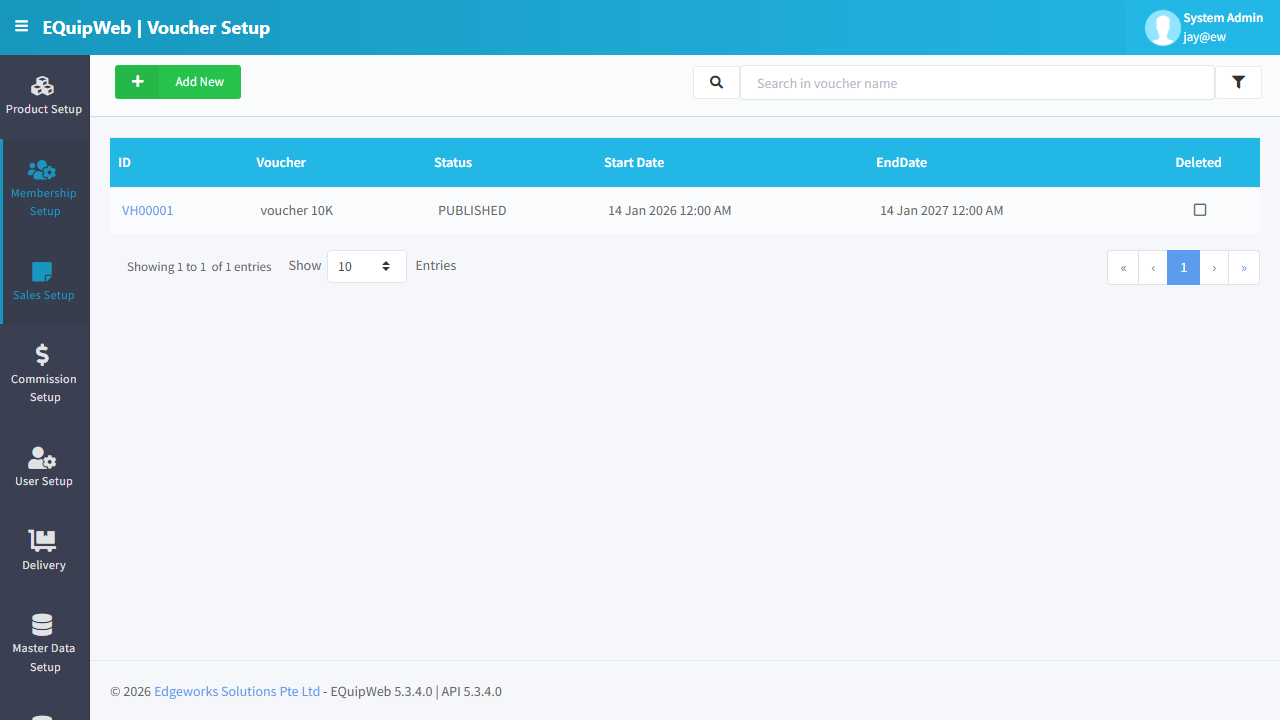The image size is (1280, 720).
Task: Expand the Show entries dropdown
Action: click(x=367, y=266)
